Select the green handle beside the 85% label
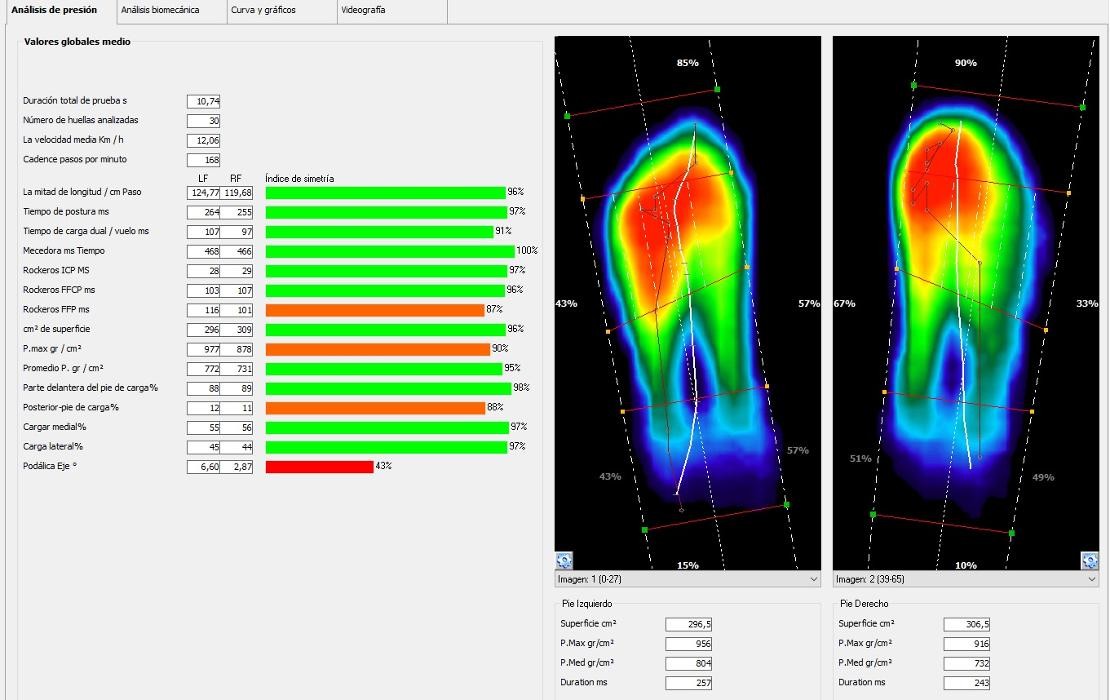 717,89
